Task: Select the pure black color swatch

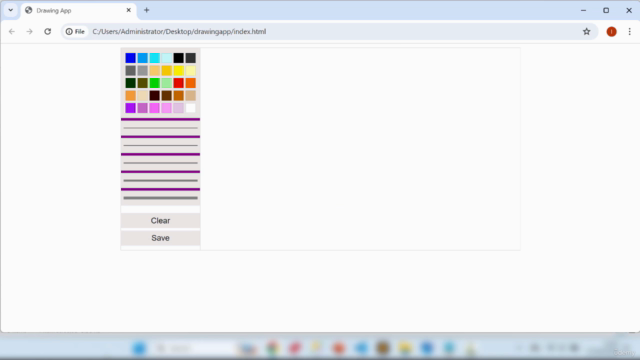Action: [x=178, y=58]
